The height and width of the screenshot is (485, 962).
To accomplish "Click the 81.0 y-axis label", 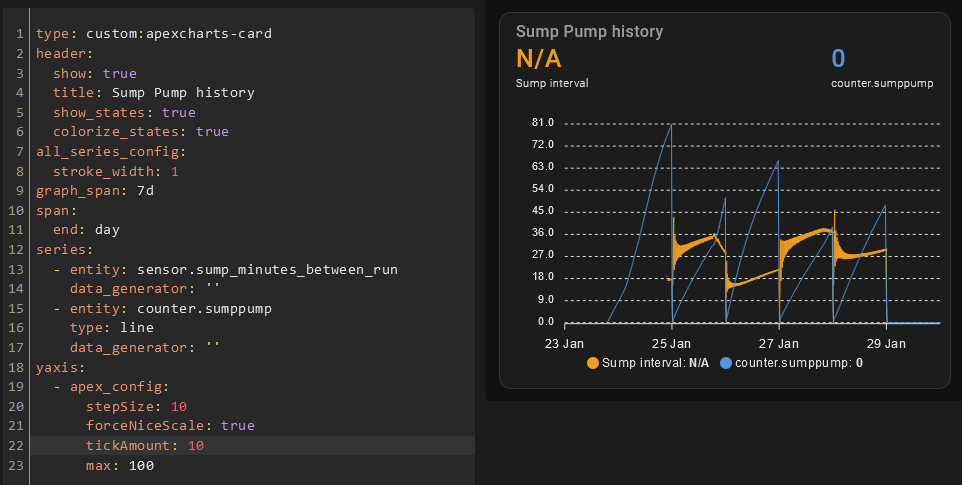I will (x=544, y=123).
